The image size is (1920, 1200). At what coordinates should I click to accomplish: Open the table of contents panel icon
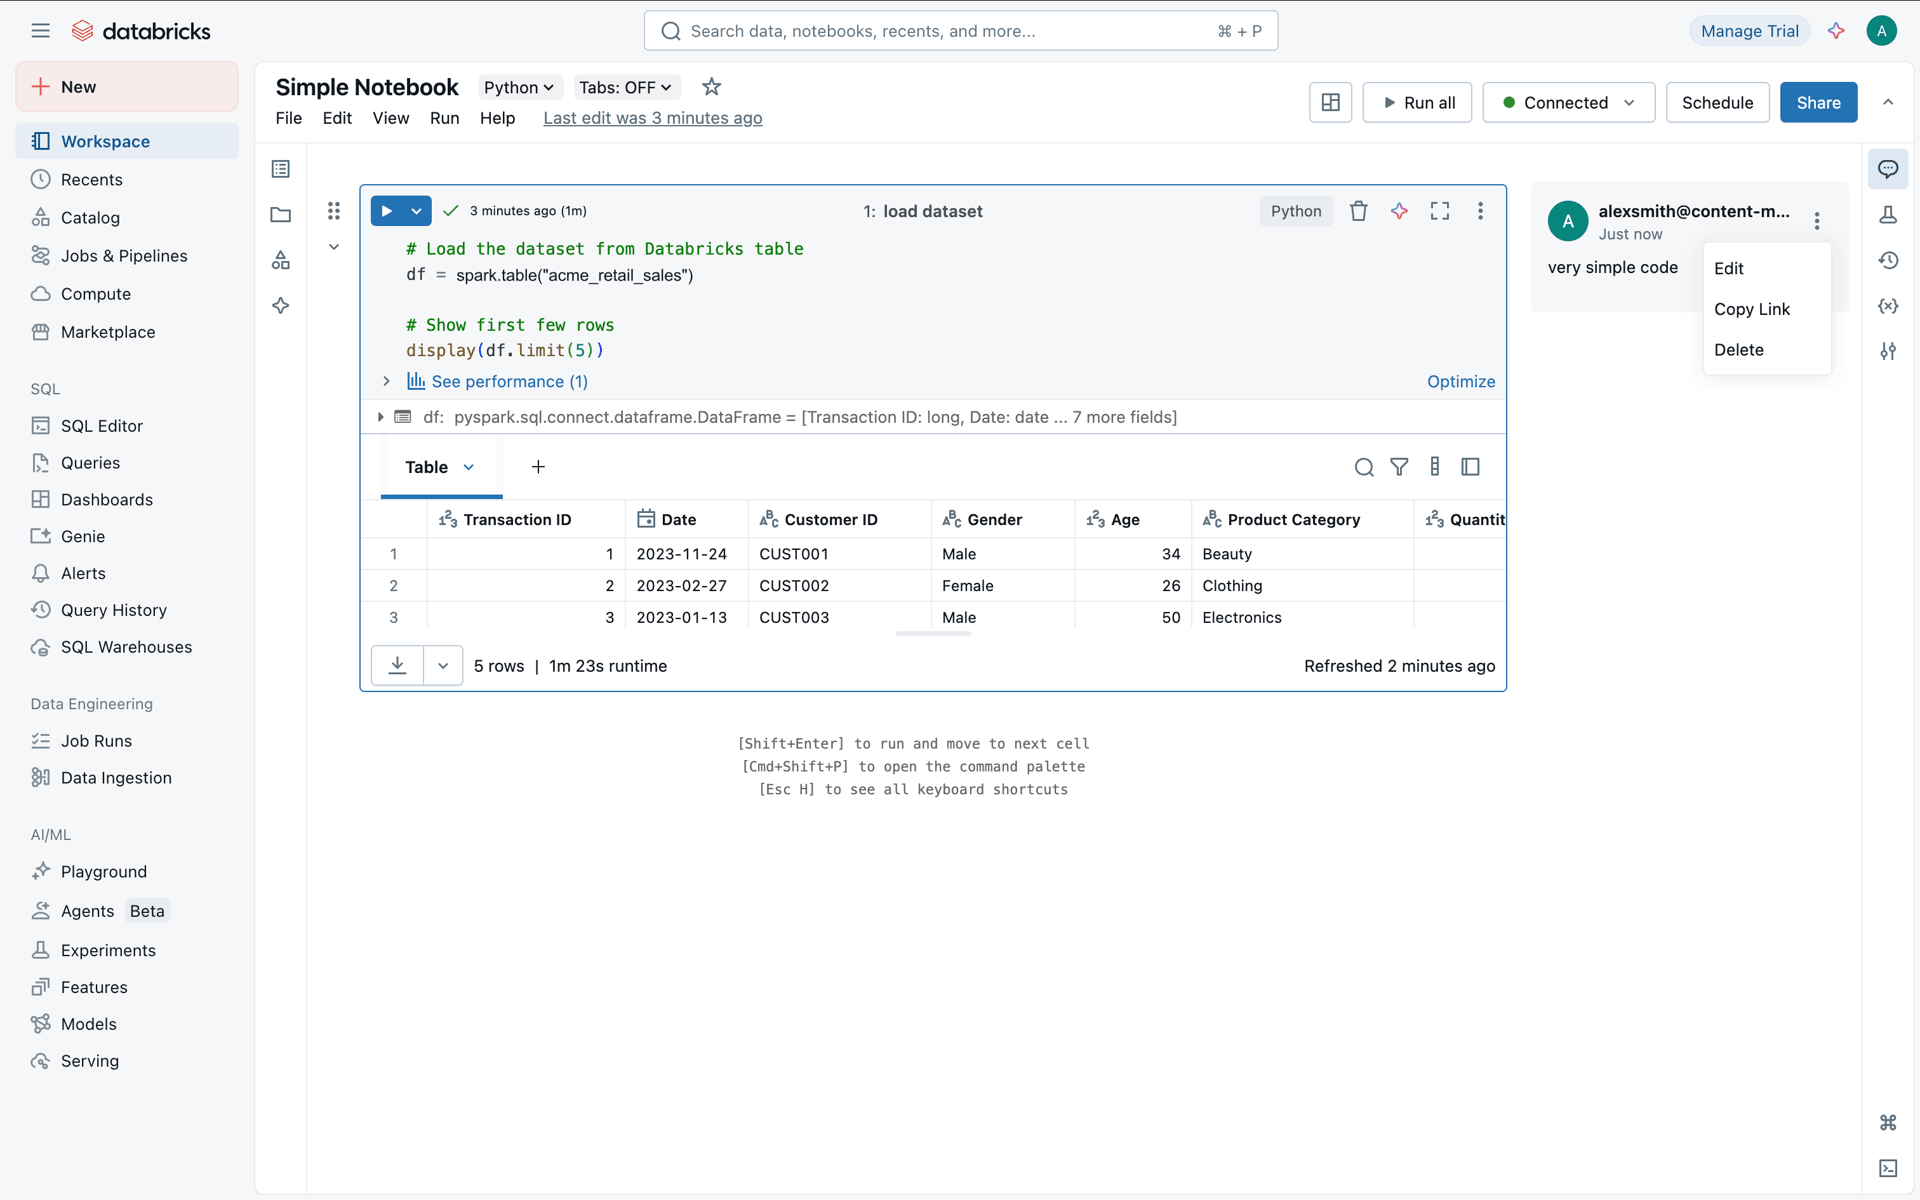click(x=281, y=169)
